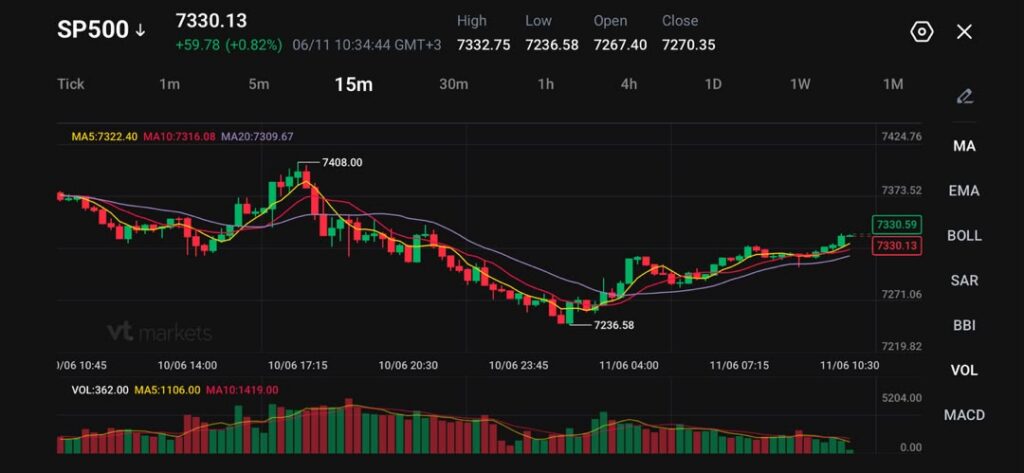Enable the BOLL indicator
The width and height of the screenshot is (1024, 473).
click(x=964, y=235)
